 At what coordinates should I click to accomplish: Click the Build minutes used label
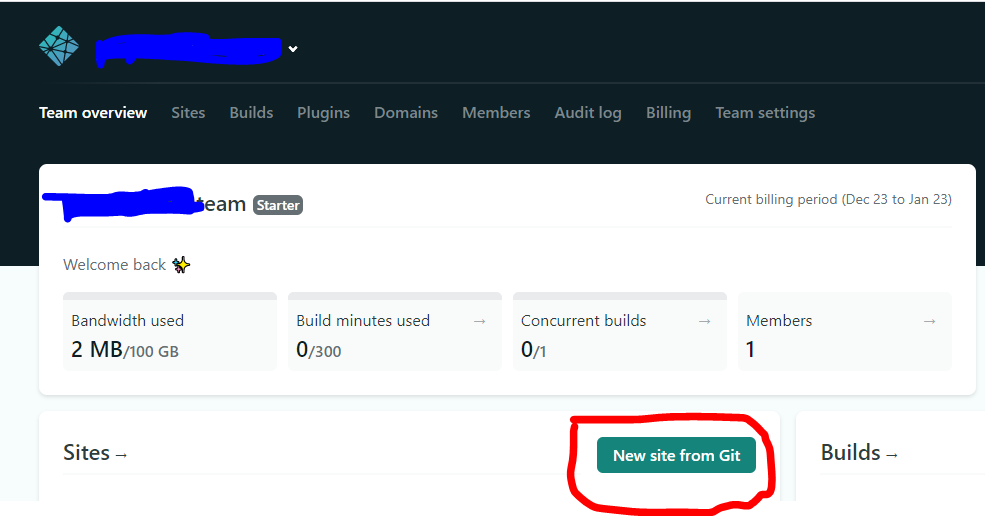pos(363,321)
